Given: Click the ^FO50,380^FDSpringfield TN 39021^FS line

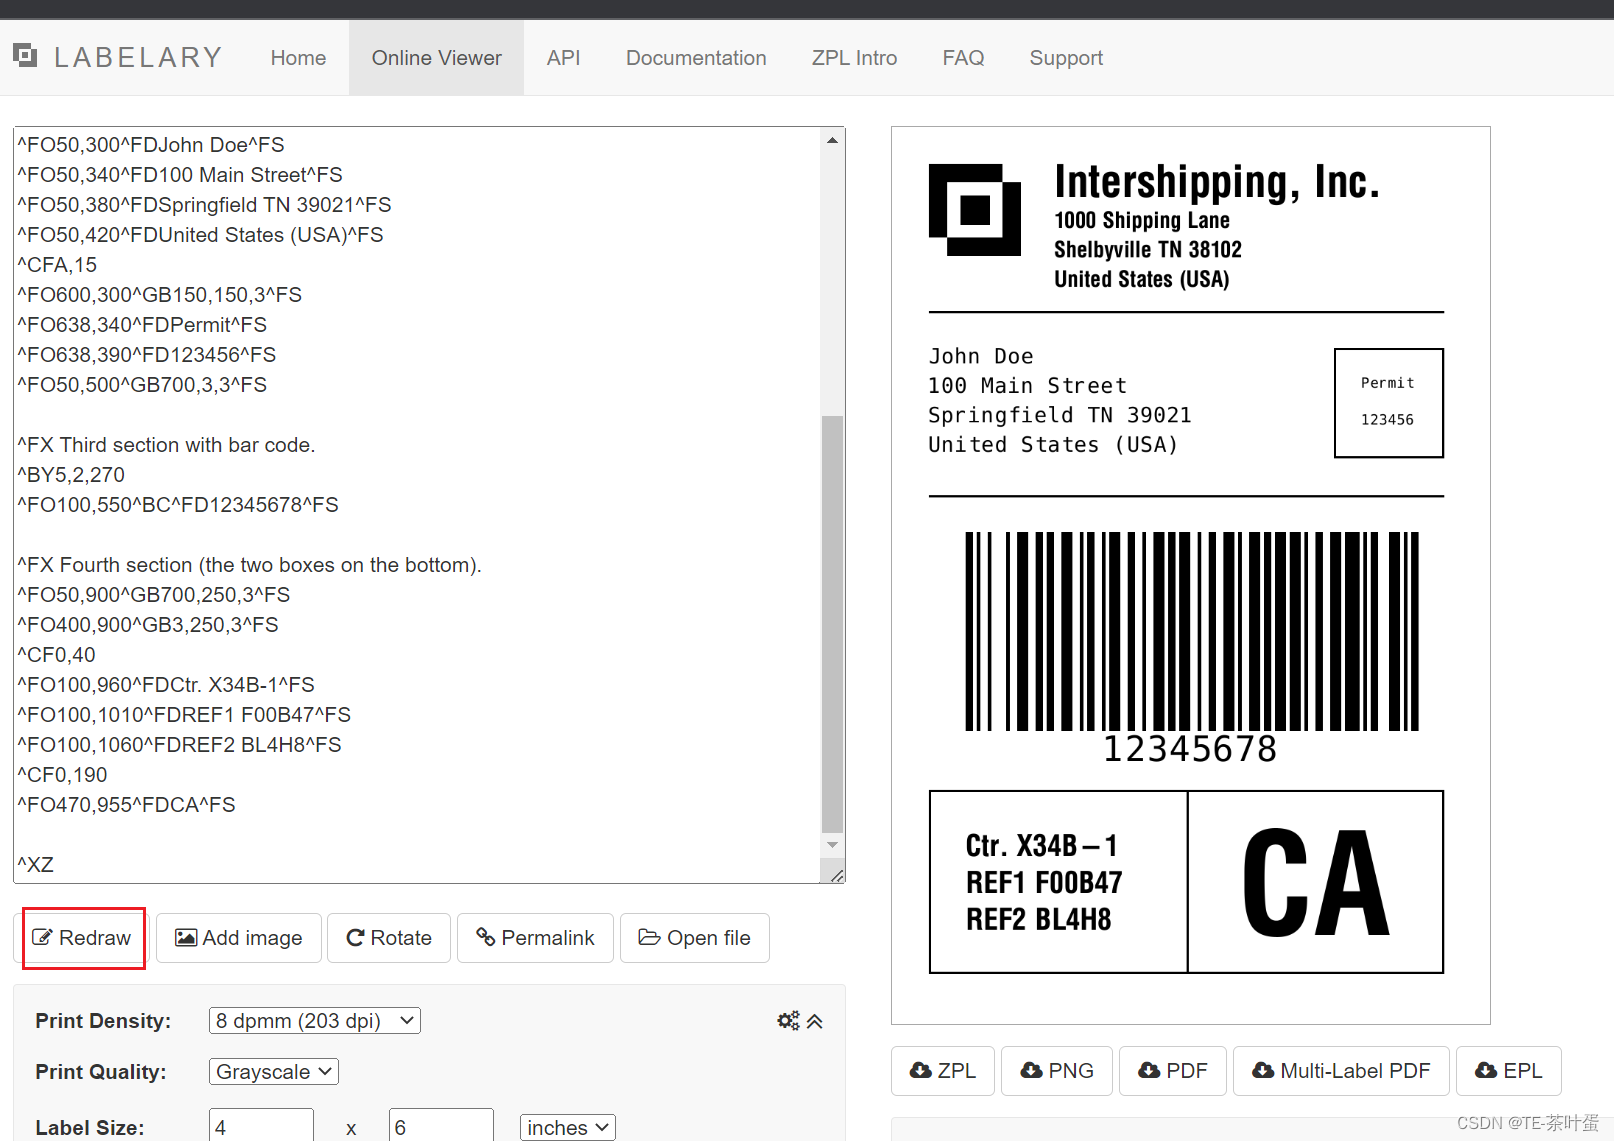Looking at the screenshot, I should 204,205.
